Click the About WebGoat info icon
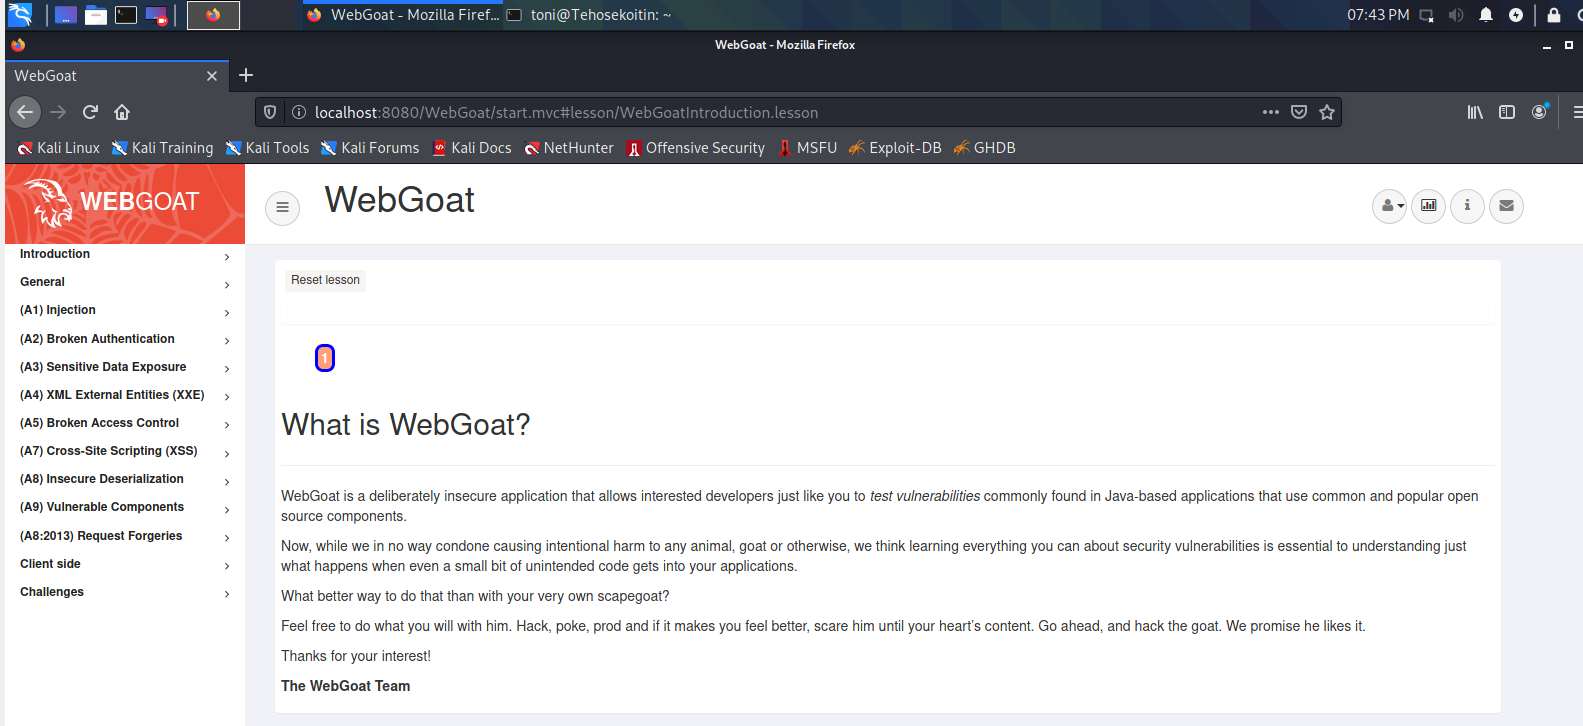1583x726 pixels. (x=1467, y=206)
